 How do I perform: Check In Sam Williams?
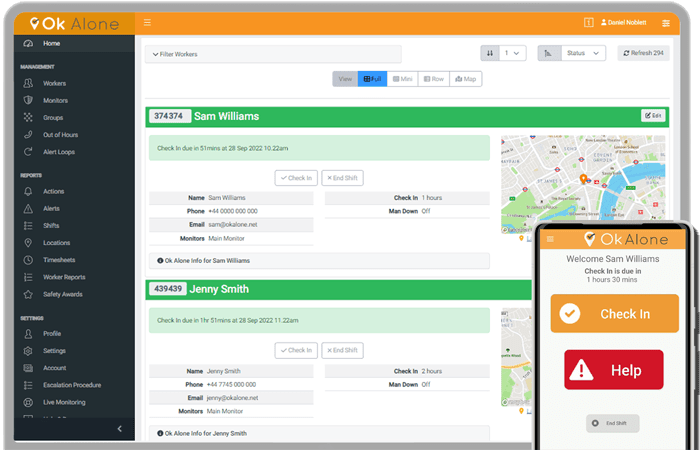pos(296,178)
